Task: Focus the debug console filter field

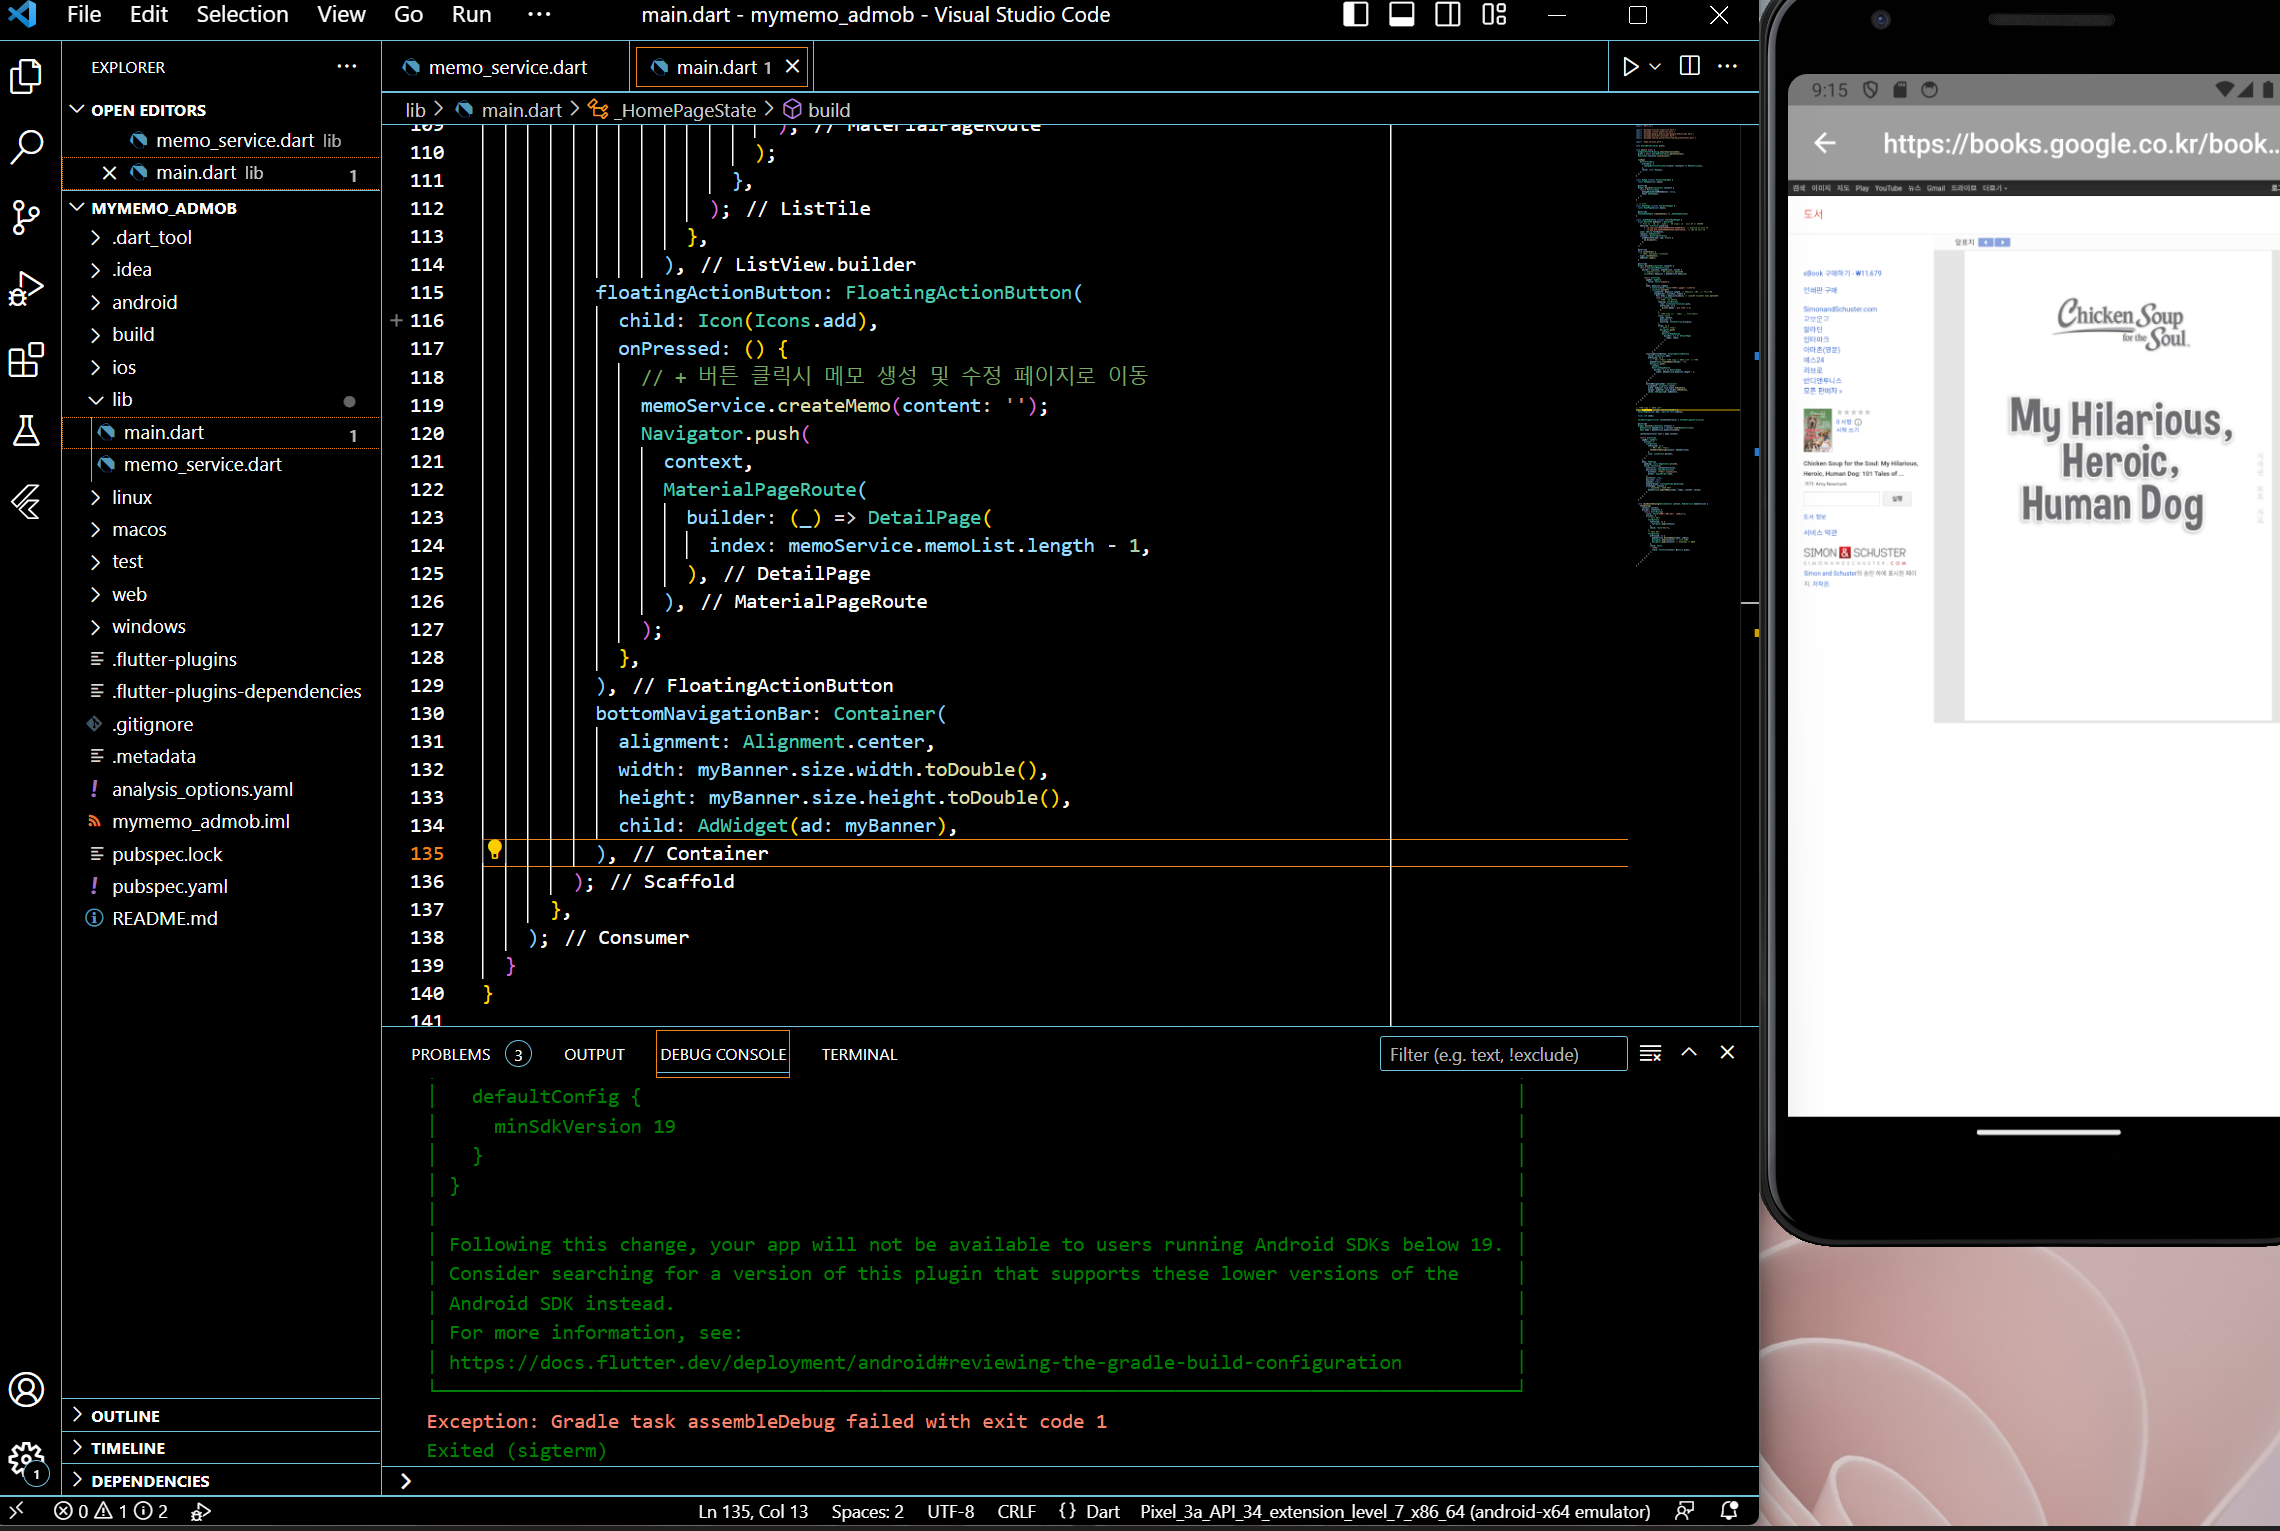Action: click(1503, 1054)
